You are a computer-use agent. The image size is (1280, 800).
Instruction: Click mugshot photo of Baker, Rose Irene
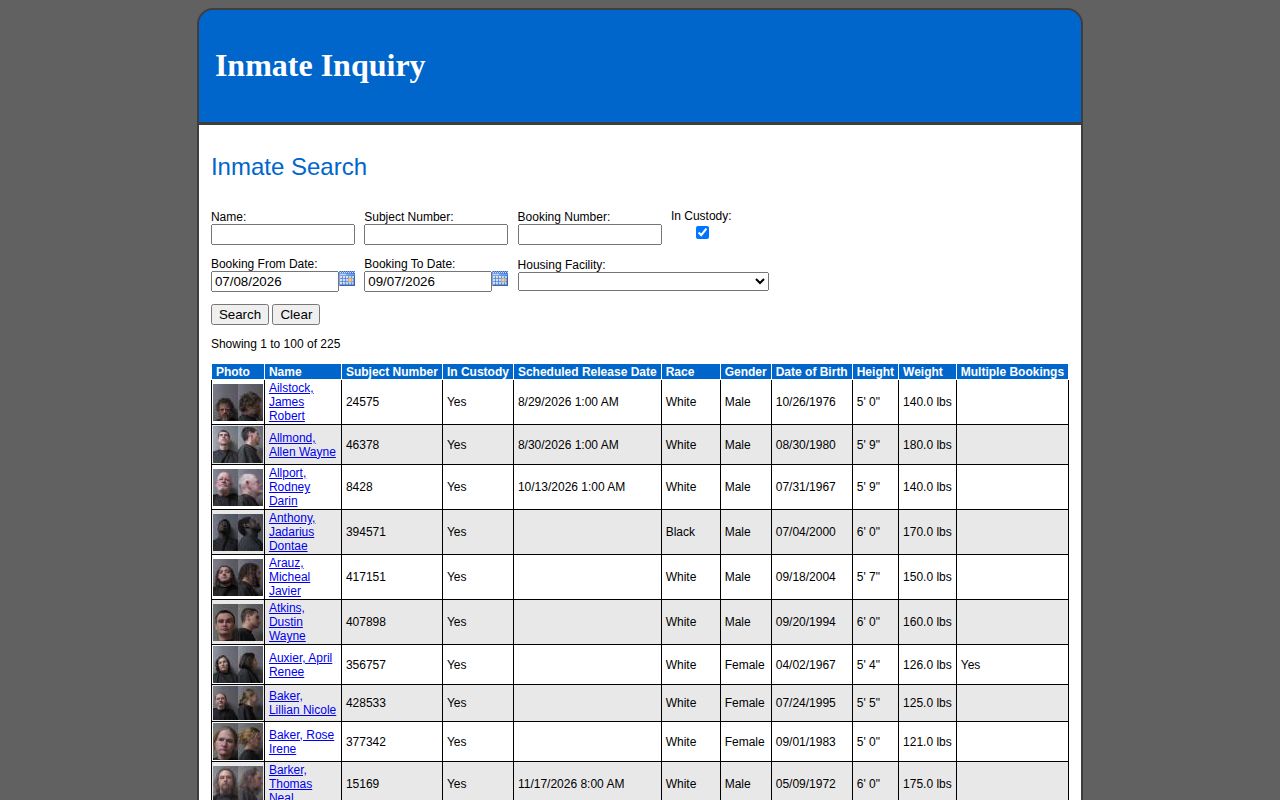(x=238, y=742)
